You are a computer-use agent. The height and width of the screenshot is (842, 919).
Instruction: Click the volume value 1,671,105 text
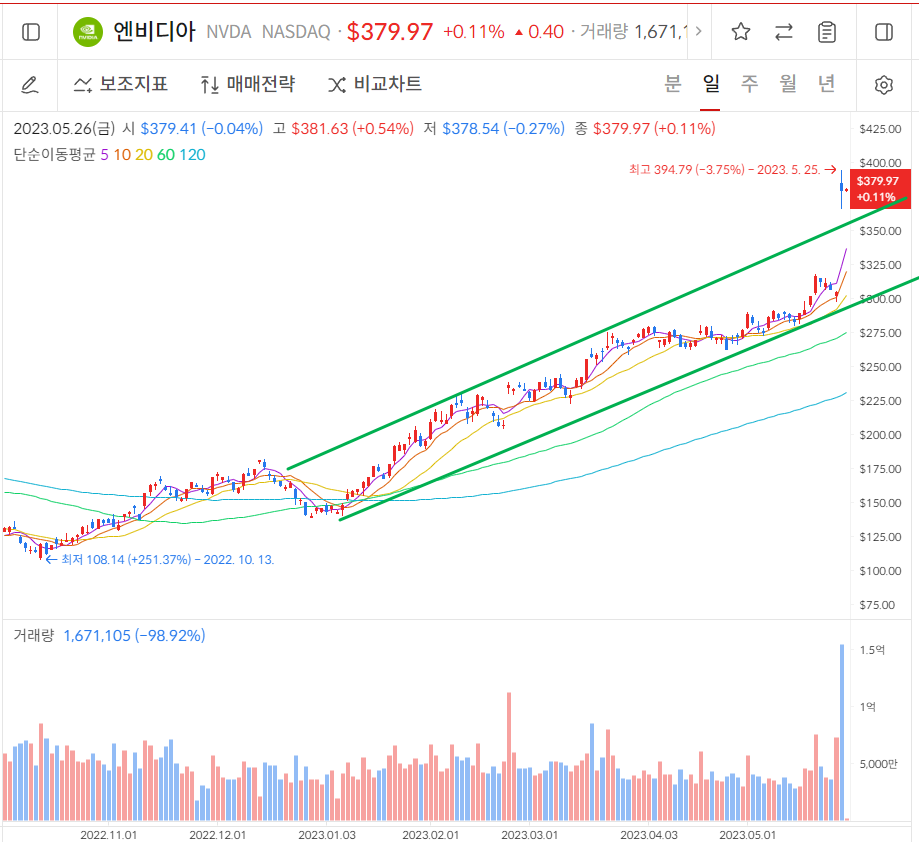(x=97, y=636)
